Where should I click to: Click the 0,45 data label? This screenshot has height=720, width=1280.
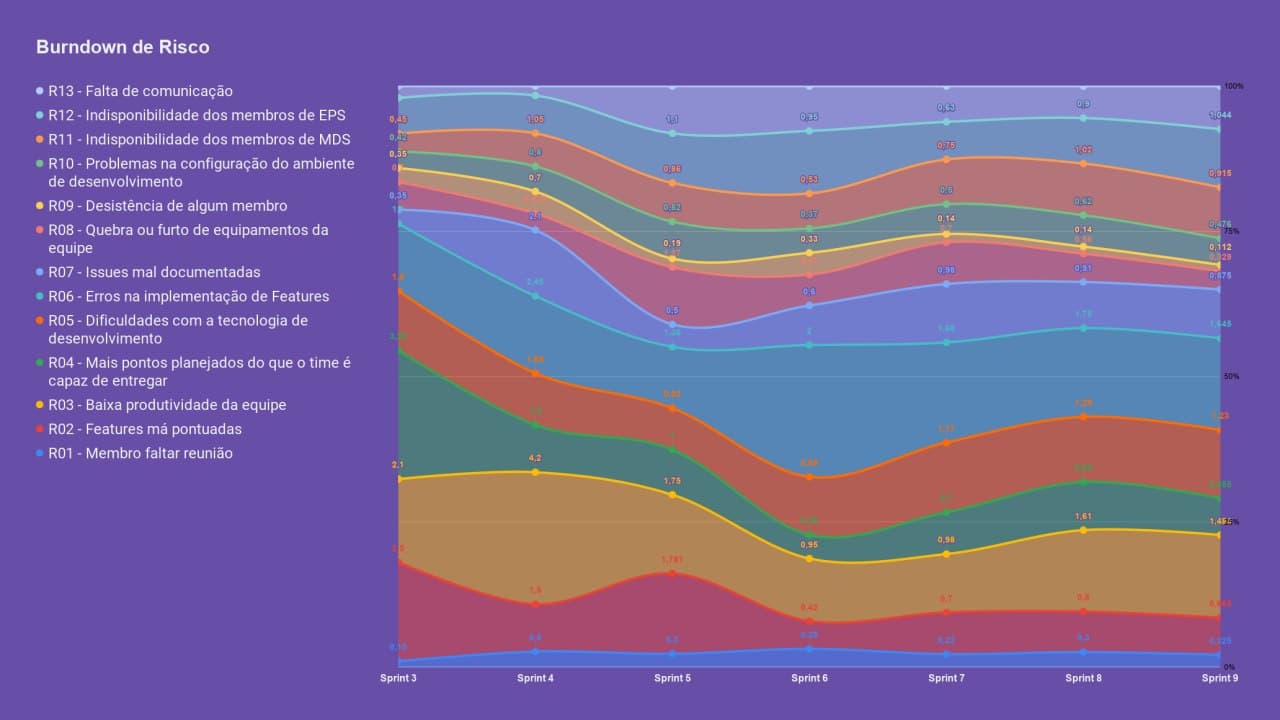[398, 119]
